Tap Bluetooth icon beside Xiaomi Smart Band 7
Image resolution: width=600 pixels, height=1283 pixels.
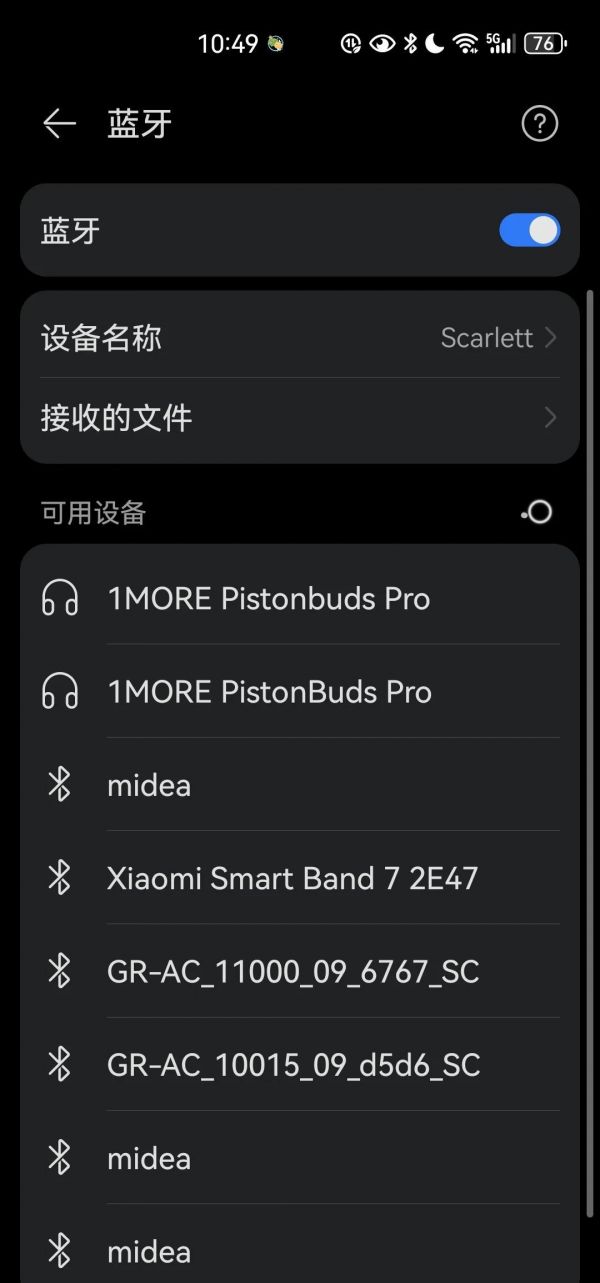(60, 878)
